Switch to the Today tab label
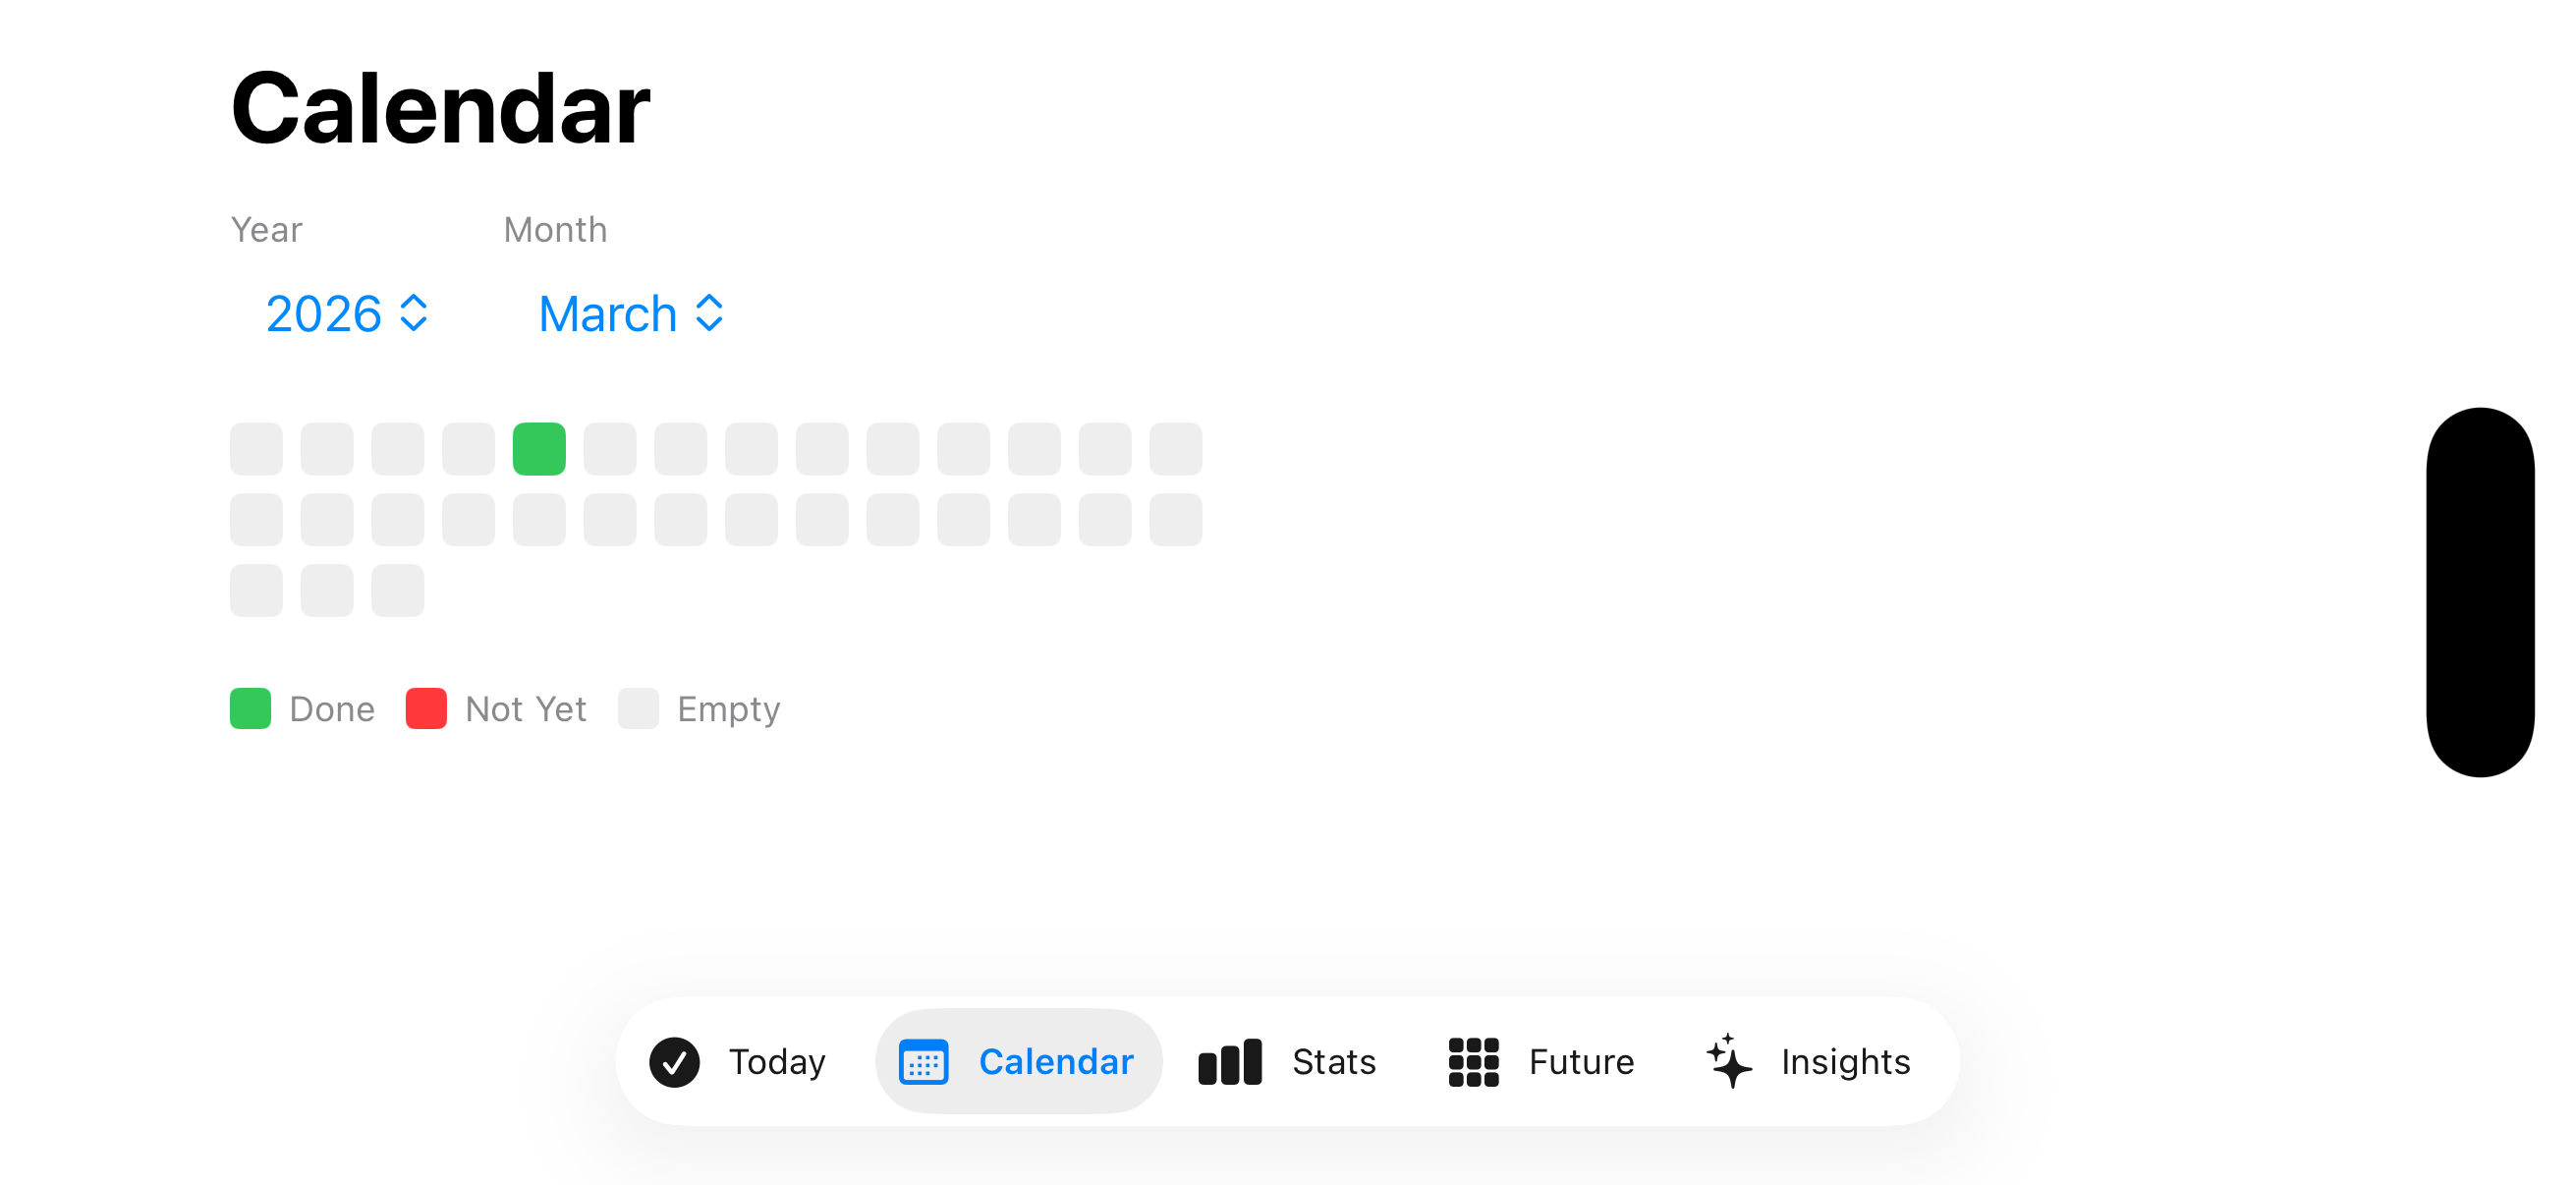 777,1061
